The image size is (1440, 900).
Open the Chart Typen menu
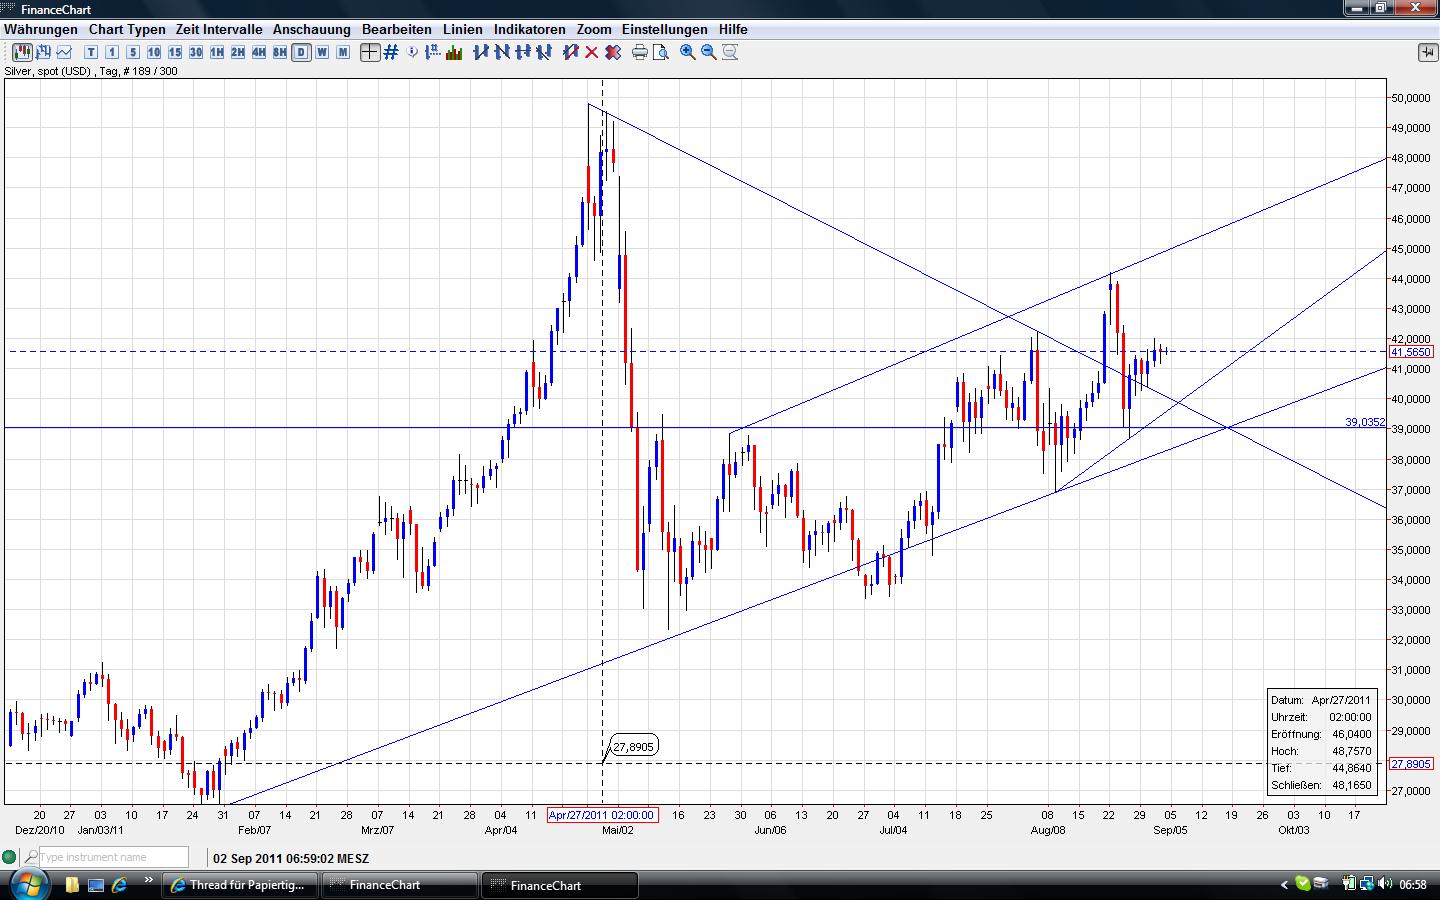[127, 29]
